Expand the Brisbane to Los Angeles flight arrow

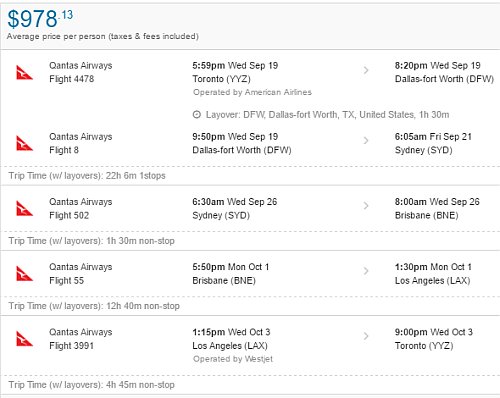coord(366,271)
